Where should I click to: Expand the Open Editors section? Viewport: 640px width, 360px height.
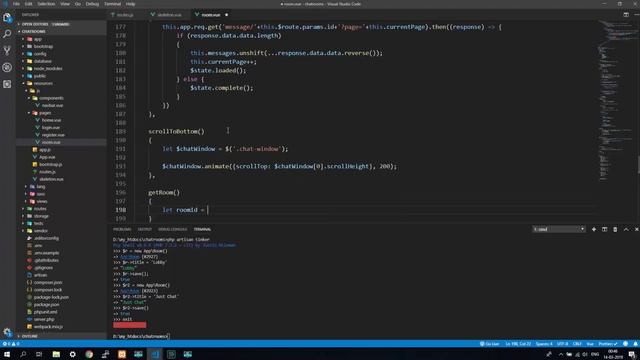[x=61, y=24]
